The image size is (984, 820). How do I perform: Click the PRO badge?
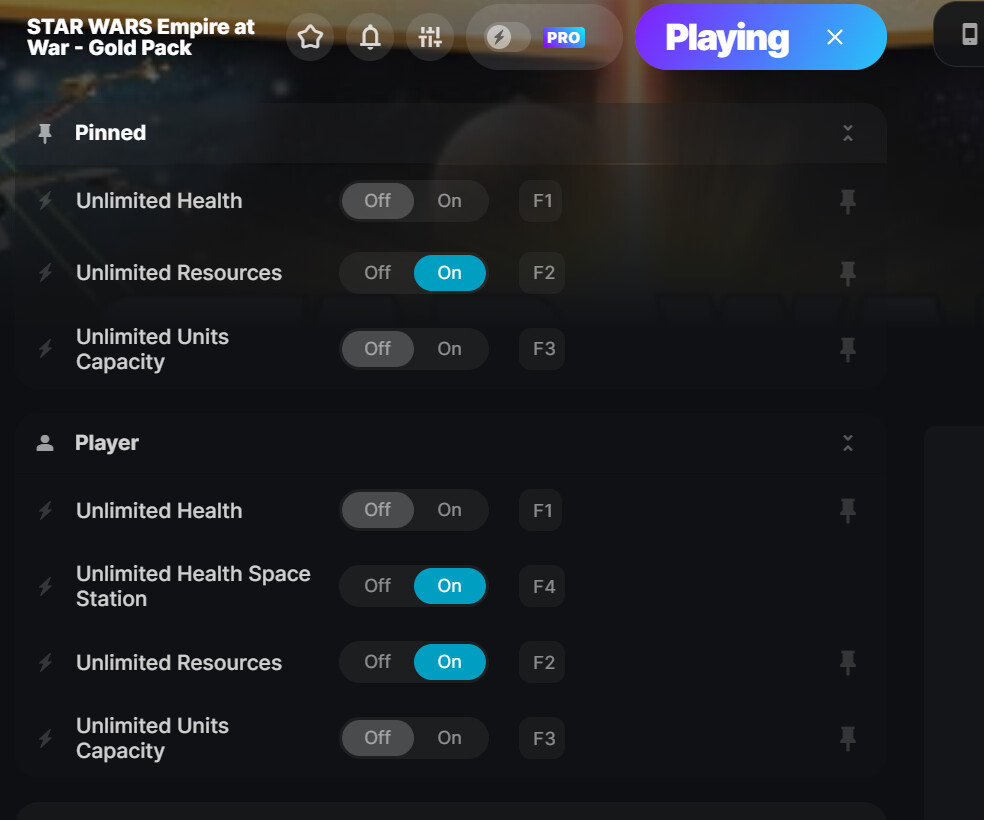click(564, 38)
